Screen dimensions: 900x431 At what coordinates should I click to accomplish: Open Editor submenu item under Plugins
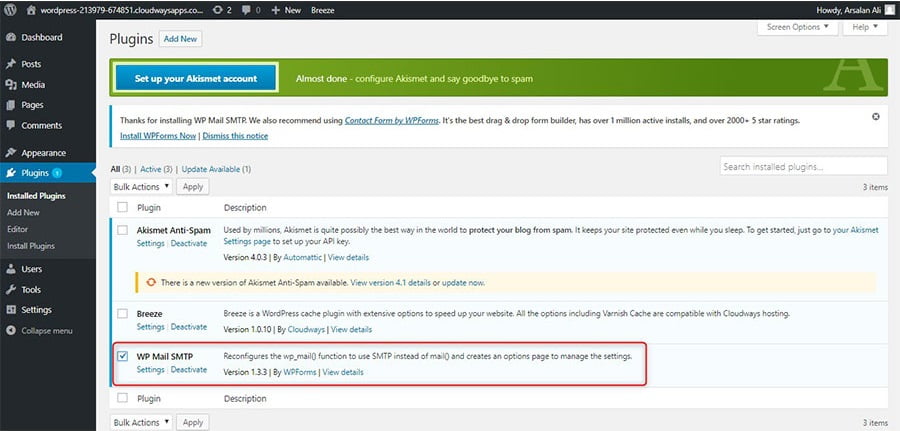(x=17, y=229)
